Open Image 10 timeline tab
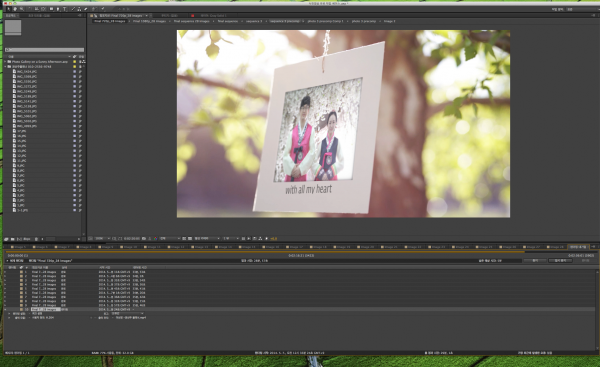This screenshot has width=600, height=367. click(x=129, y=247)
